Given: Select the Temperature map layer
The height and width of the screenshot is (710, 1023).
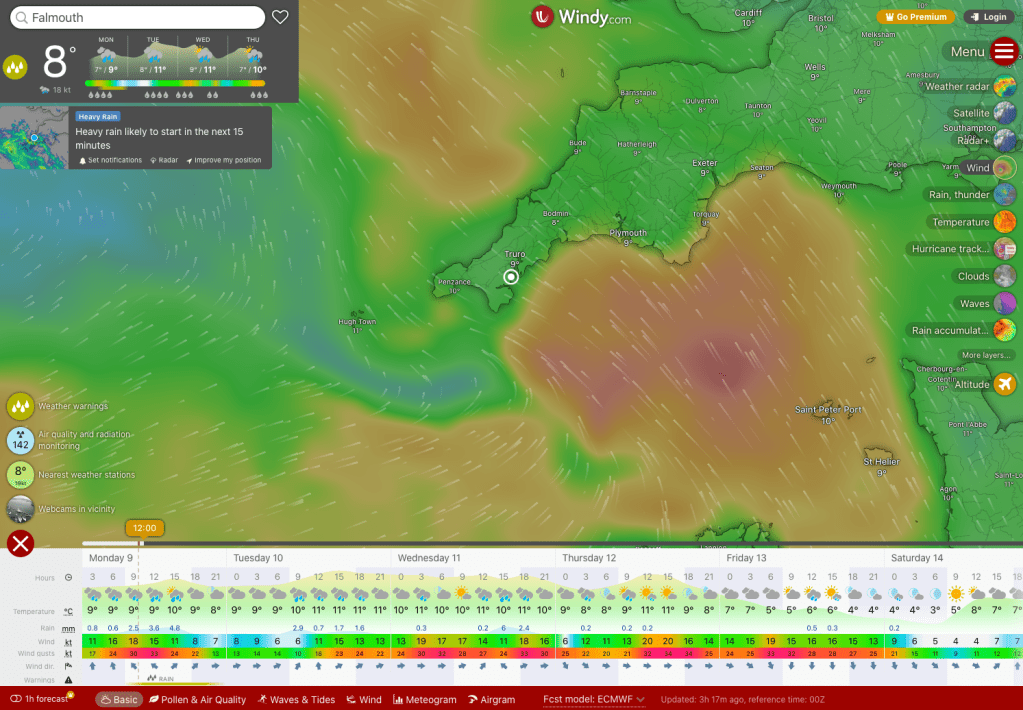Looking at the screenshot, I should [x=1004, y=222].
